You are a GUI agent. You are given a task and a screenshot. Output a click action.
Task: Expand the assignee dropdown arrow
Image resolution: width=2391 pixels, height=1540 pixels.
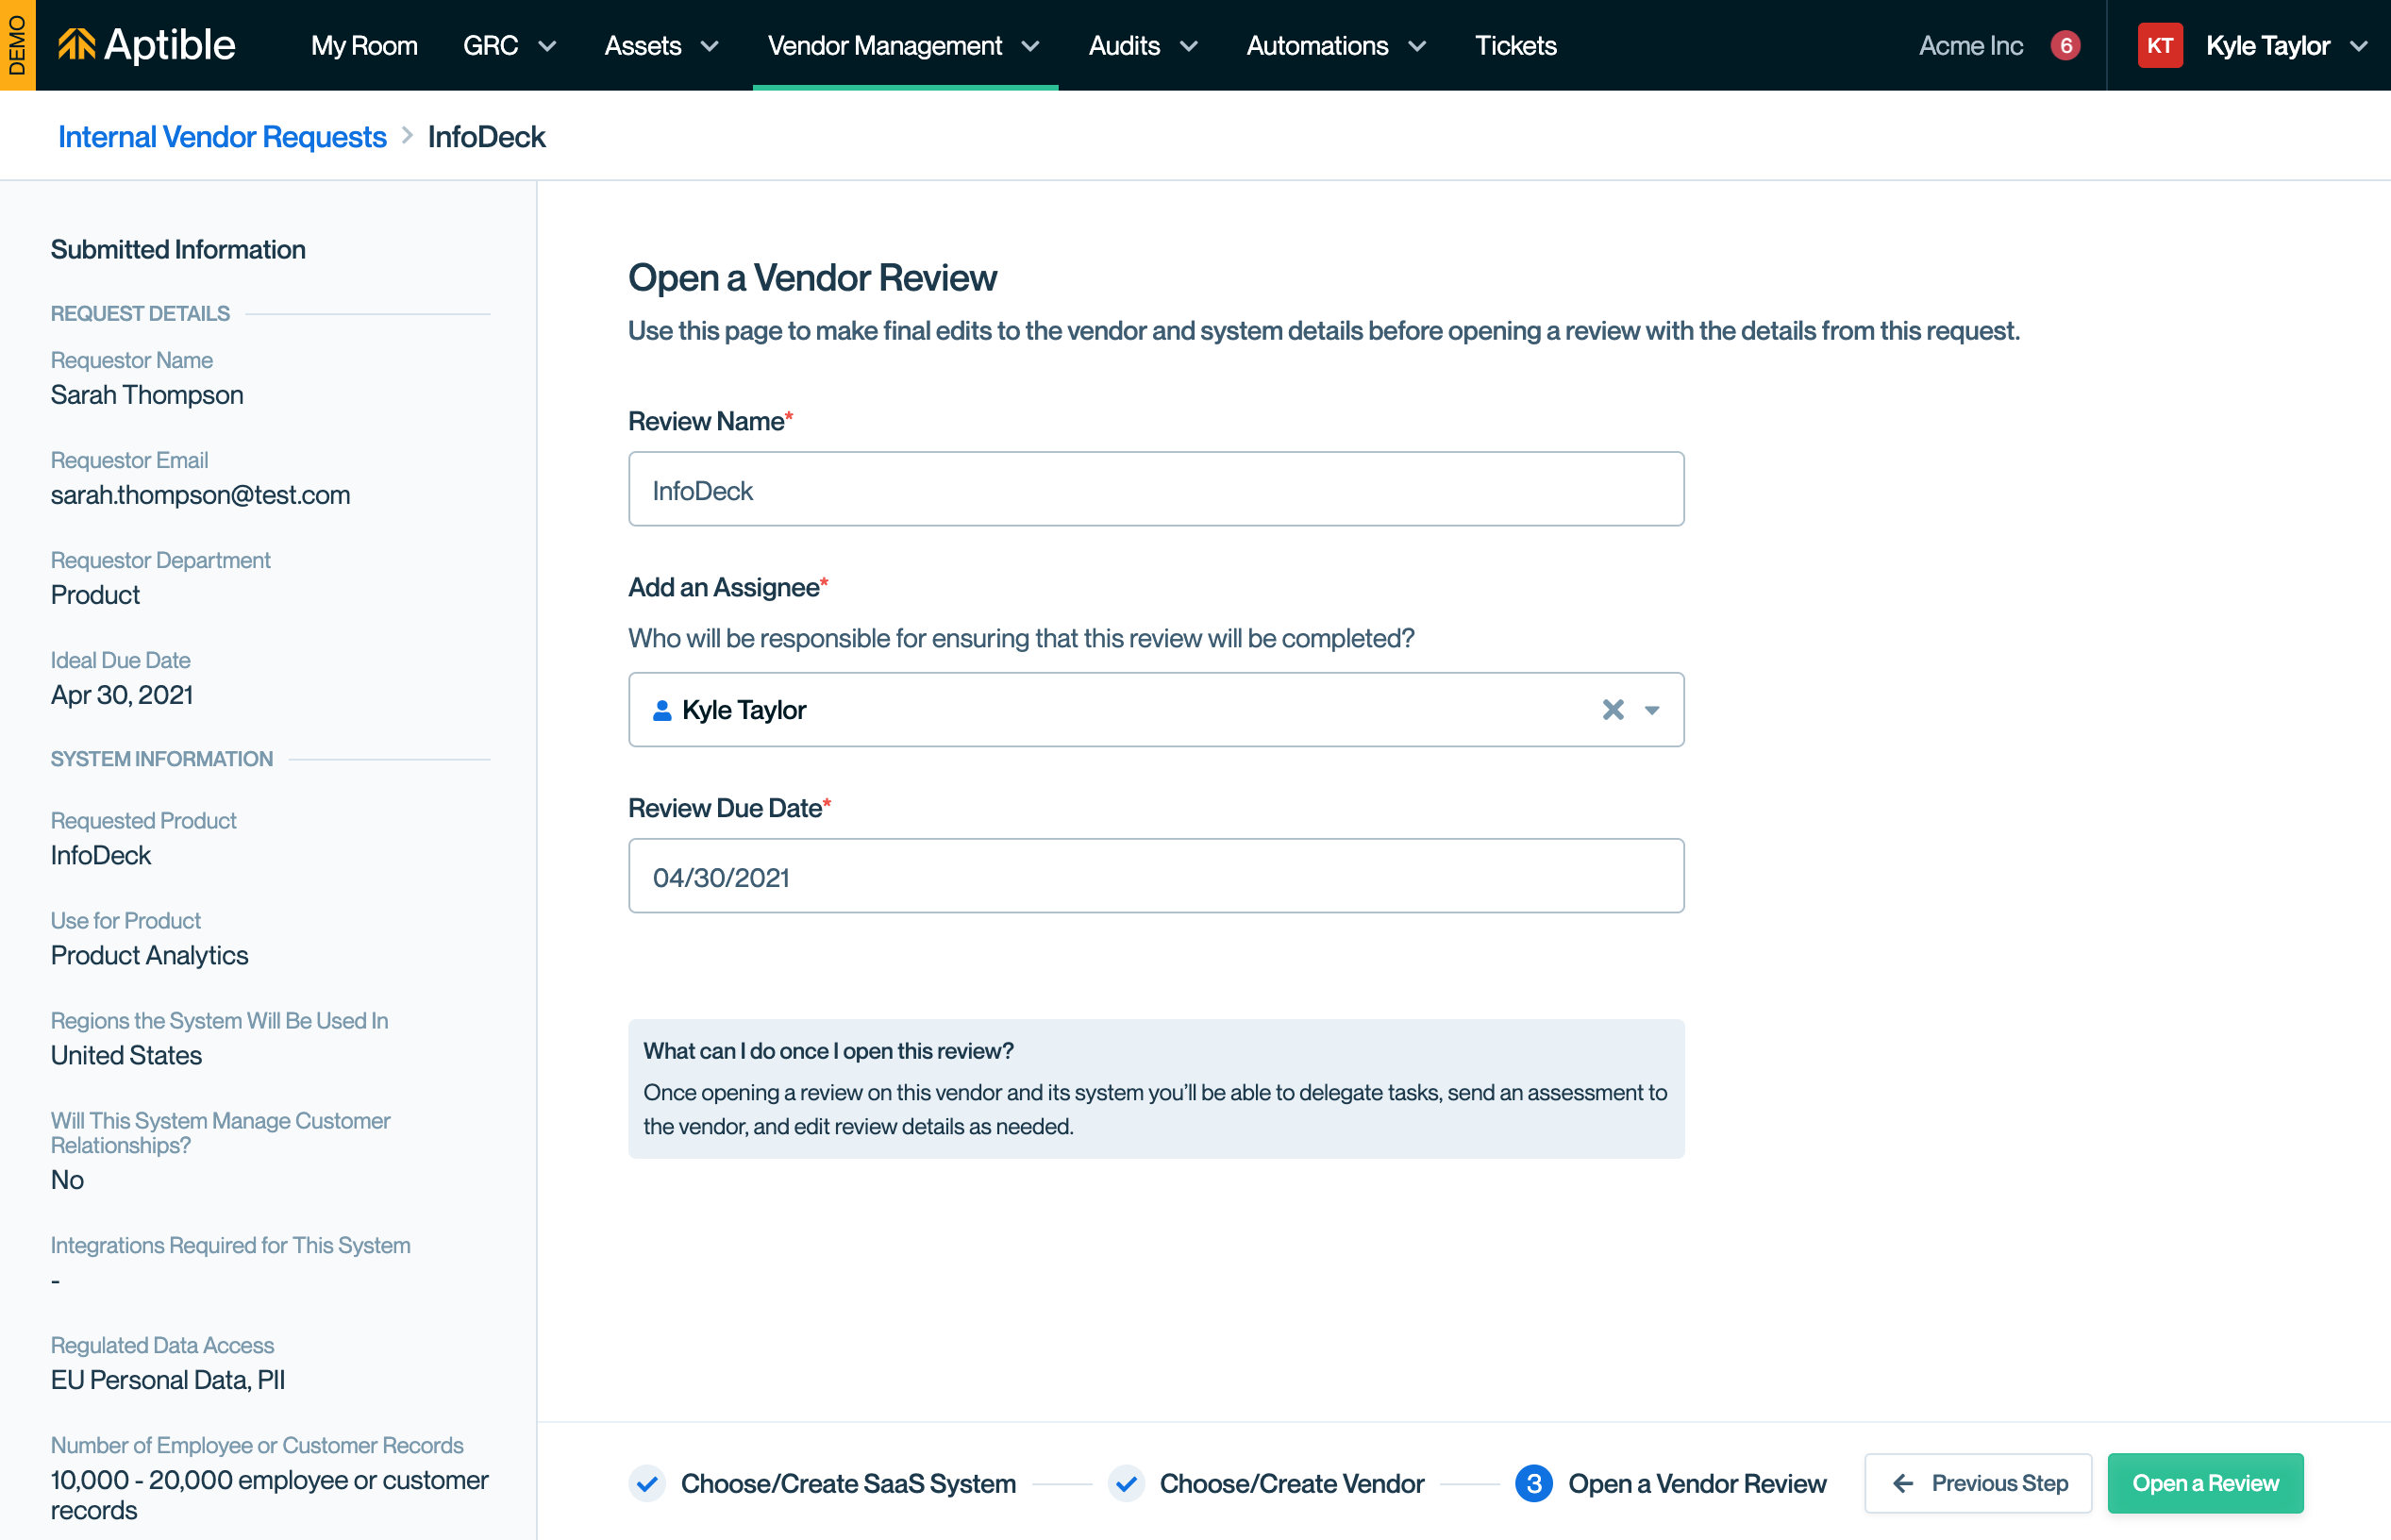1652,710
